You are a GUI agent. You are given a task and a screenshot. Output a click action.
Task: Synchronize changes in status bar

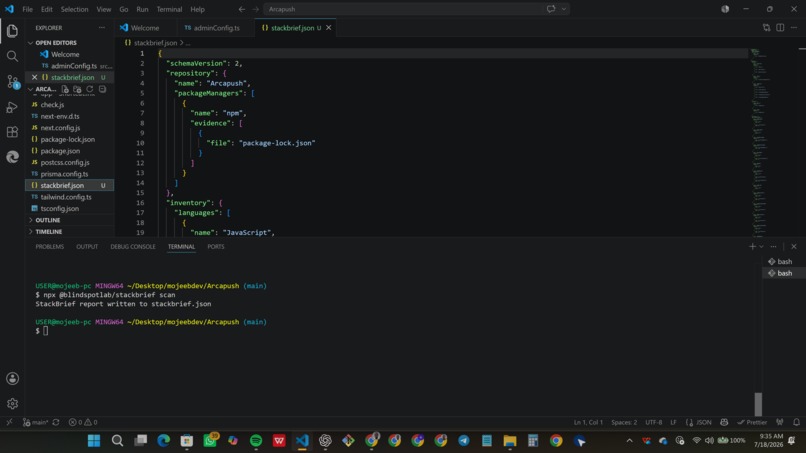click(x=56, y=422)
